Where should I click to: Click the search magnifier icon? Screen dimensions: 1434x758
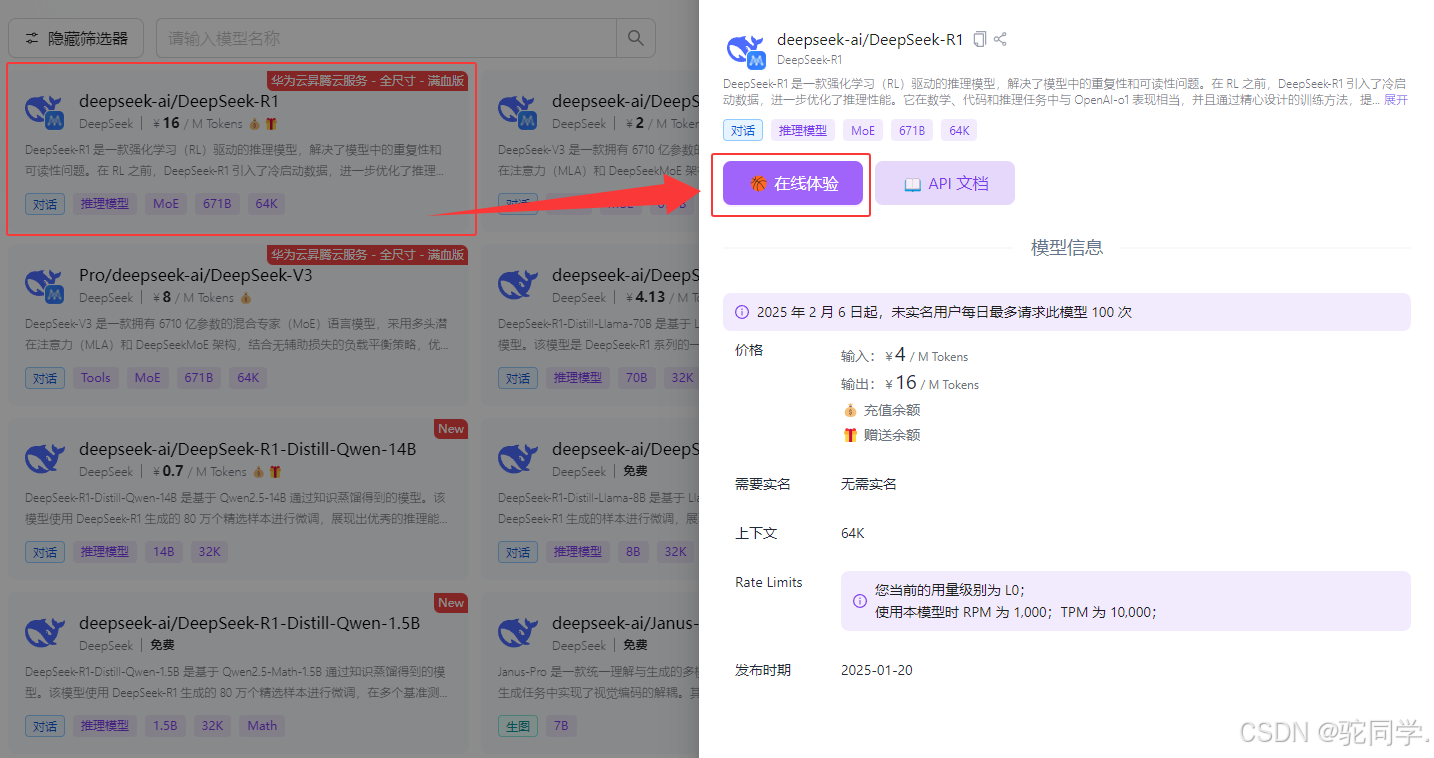[635, 38]
